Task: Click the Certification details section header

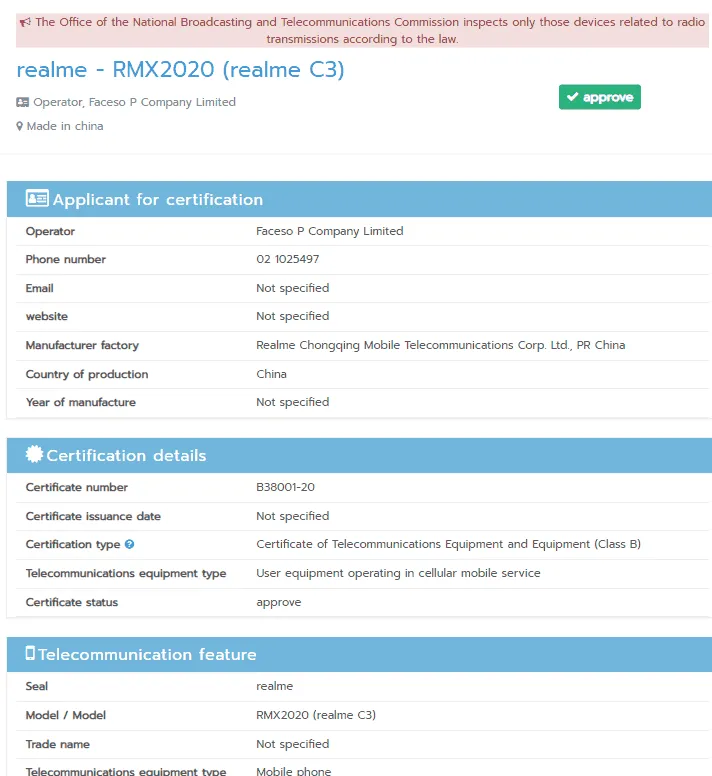Action: click(359, 455)
